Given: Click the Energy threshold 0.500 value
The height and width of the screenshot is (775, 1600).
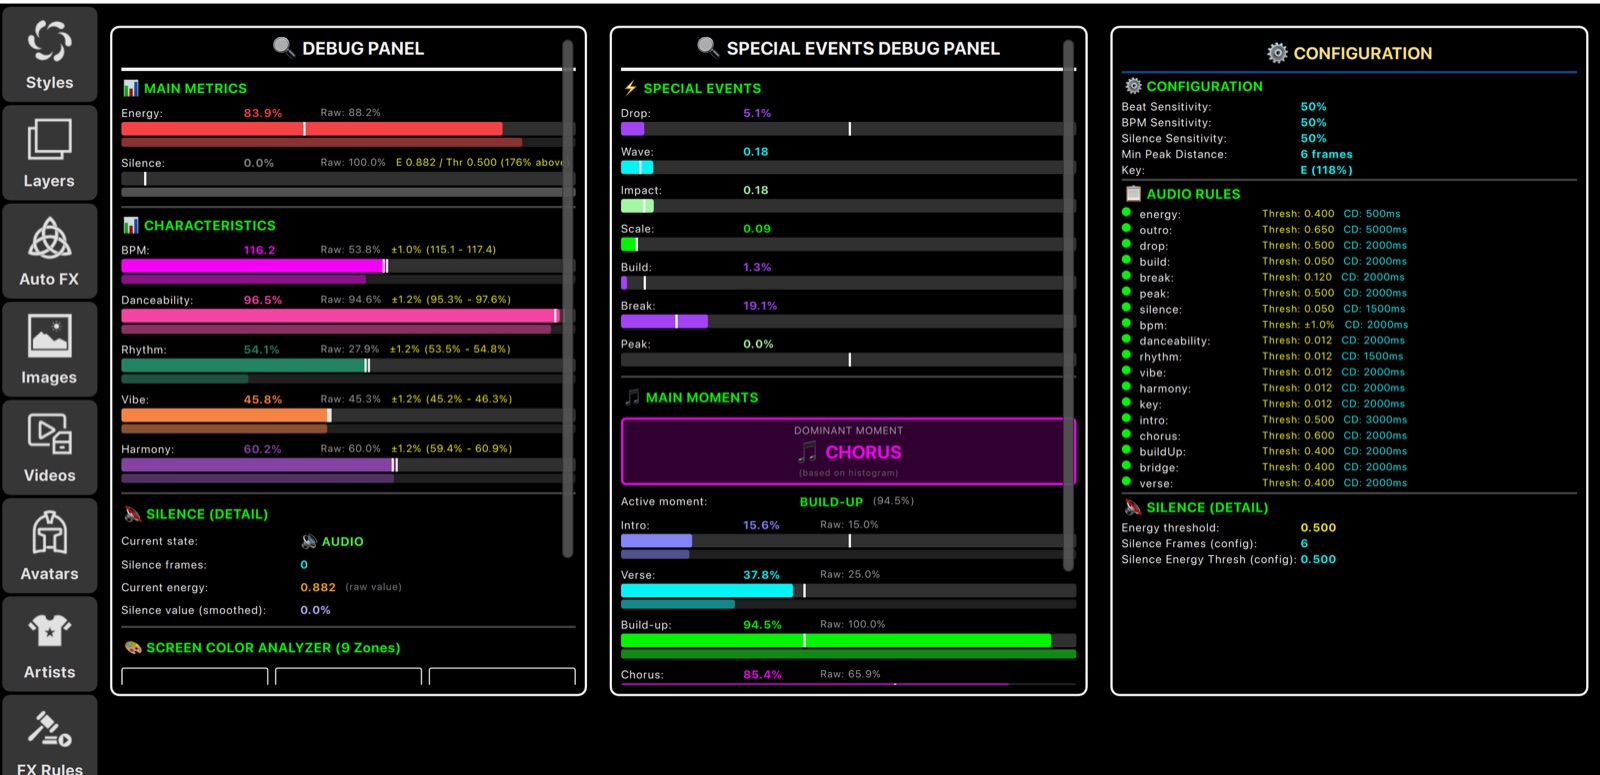Looking at the screenshot, I should coord(1318,528).
